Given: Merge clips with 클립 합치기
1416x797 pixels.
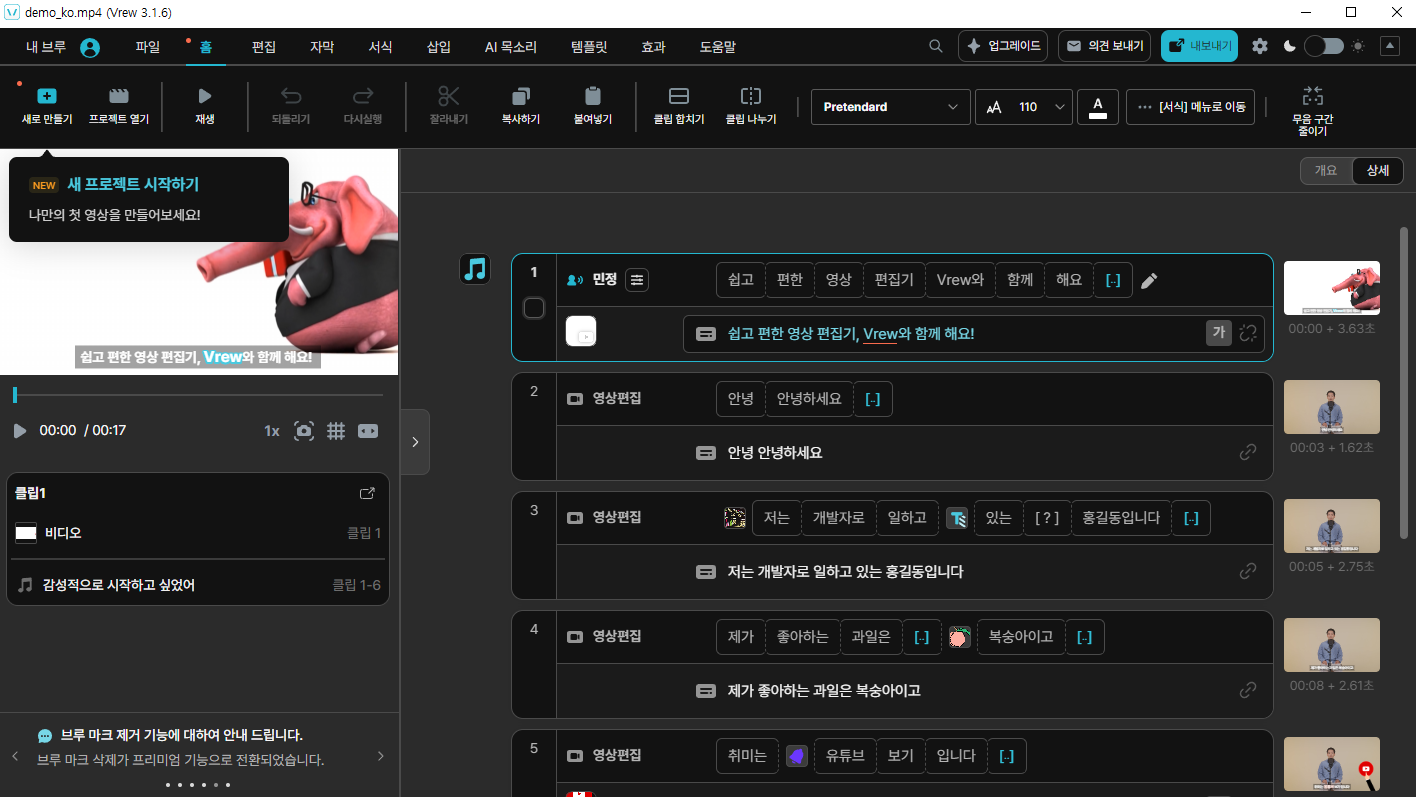Looking at the screenshot, I should tap(679, 106).
